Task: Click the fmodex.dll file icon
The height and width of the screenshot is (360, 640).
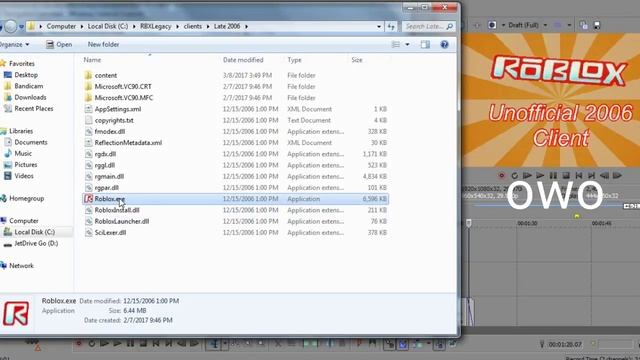Action: pos(88,131)
